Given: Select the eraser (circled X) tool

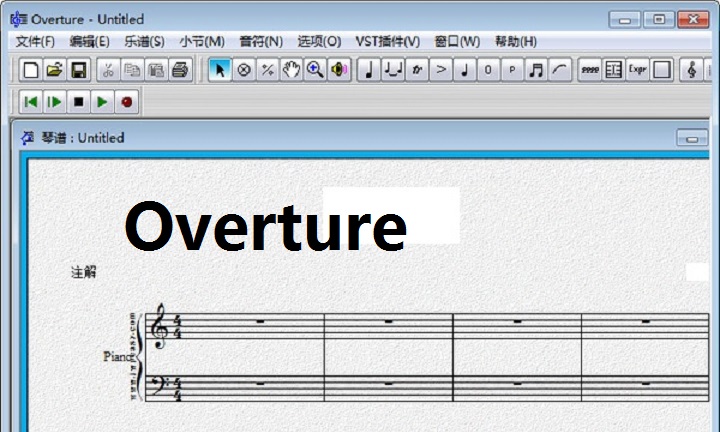Looking at the screenshot, I should [x=244, y=70].
